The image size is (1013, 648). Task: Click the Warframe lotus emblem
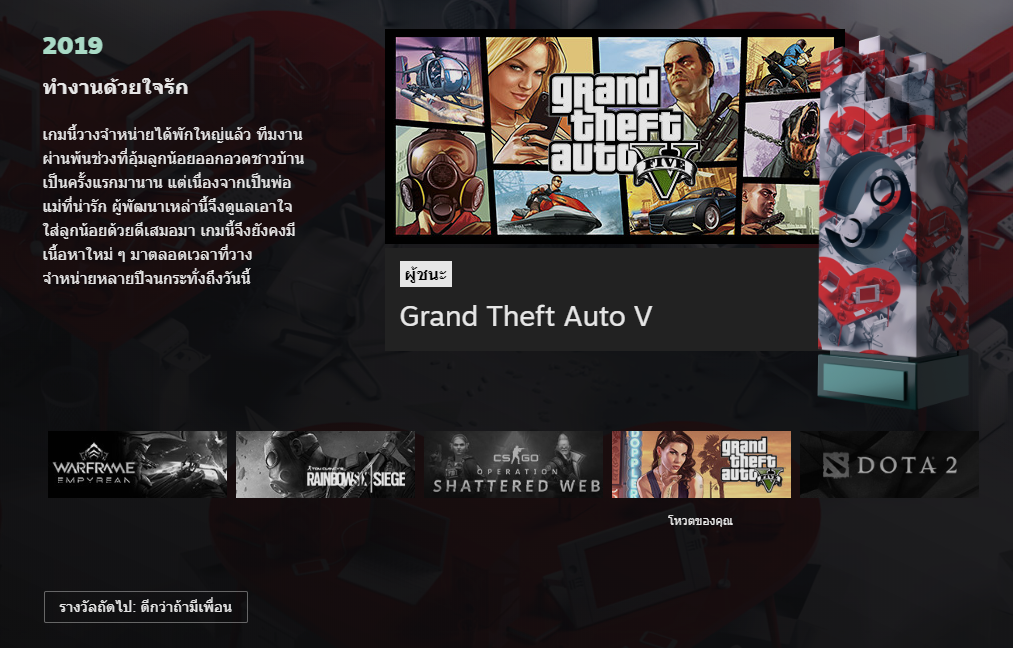(x=95, y=452)
